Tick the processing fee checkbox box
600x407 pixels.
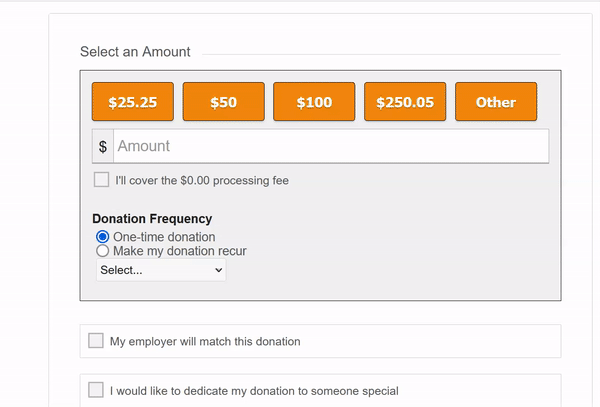point(101,180)
